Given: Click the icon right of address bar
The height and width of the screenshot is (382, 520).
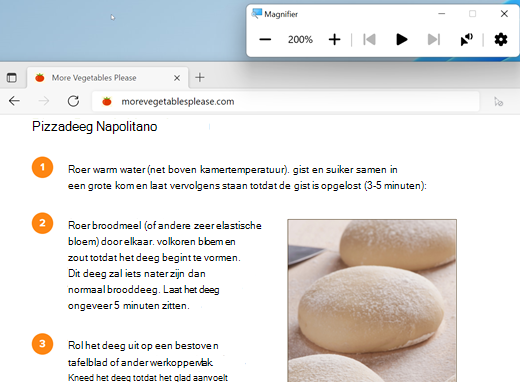Looking at the screenshot, I should [x=499, y=101].
